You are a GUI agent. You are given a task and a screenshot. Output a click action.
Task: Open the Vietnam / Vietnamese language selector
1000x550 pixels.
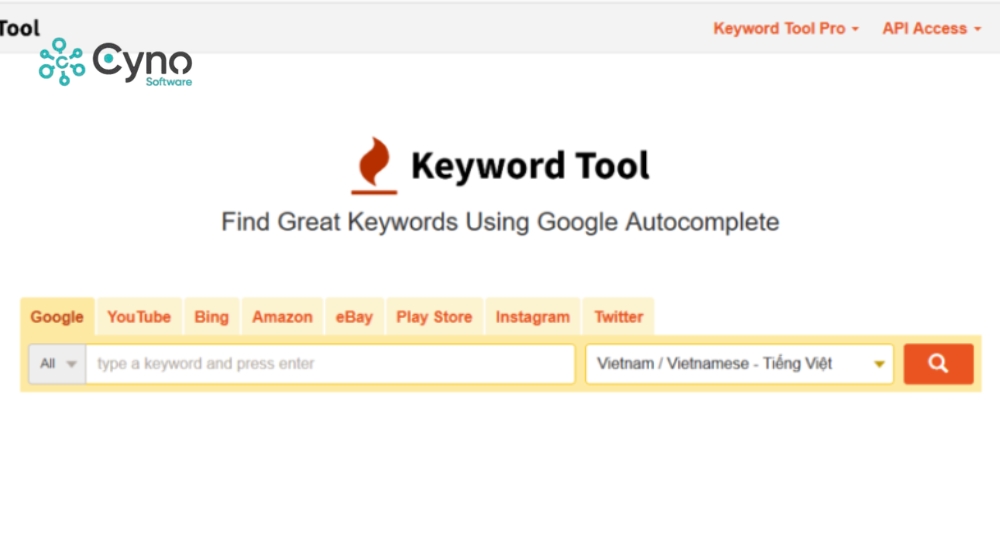coord(739,364)
